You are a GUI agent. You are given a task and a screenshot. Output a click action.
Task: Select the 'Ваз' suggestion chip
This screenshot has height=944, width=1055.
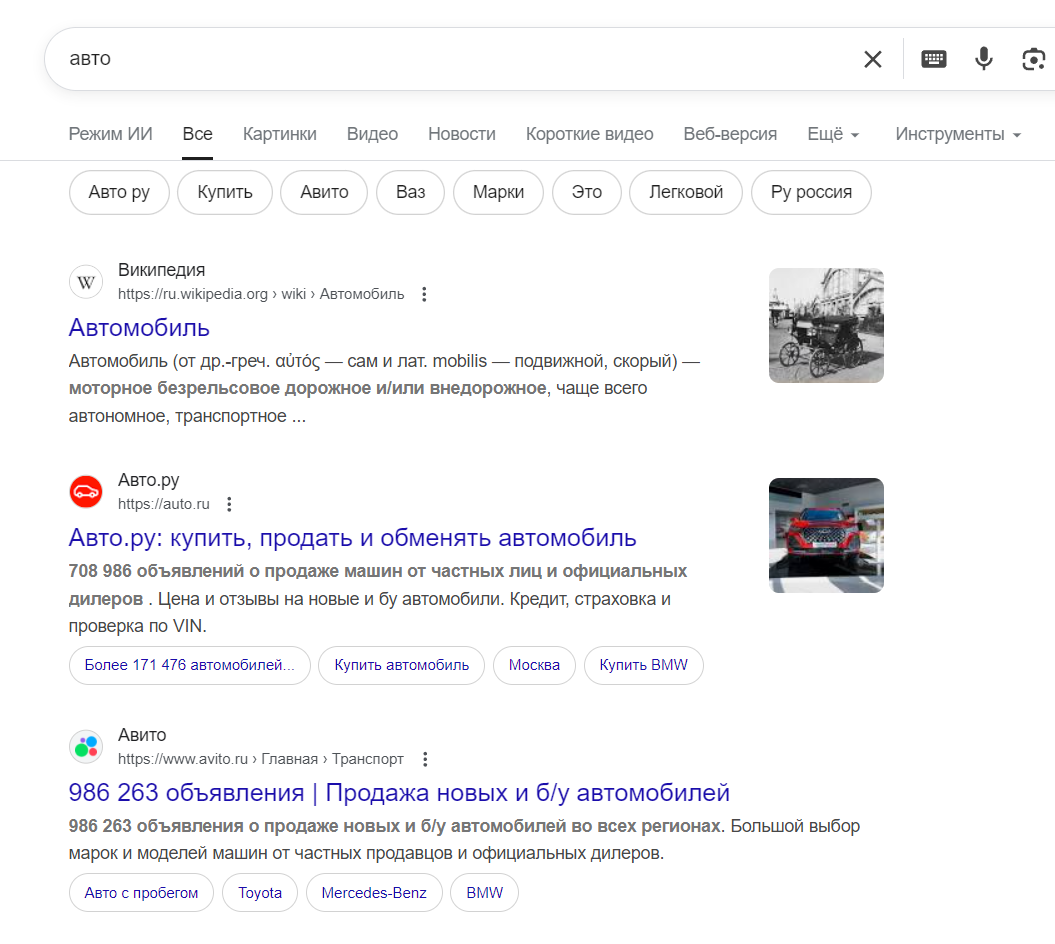[410, 192]
